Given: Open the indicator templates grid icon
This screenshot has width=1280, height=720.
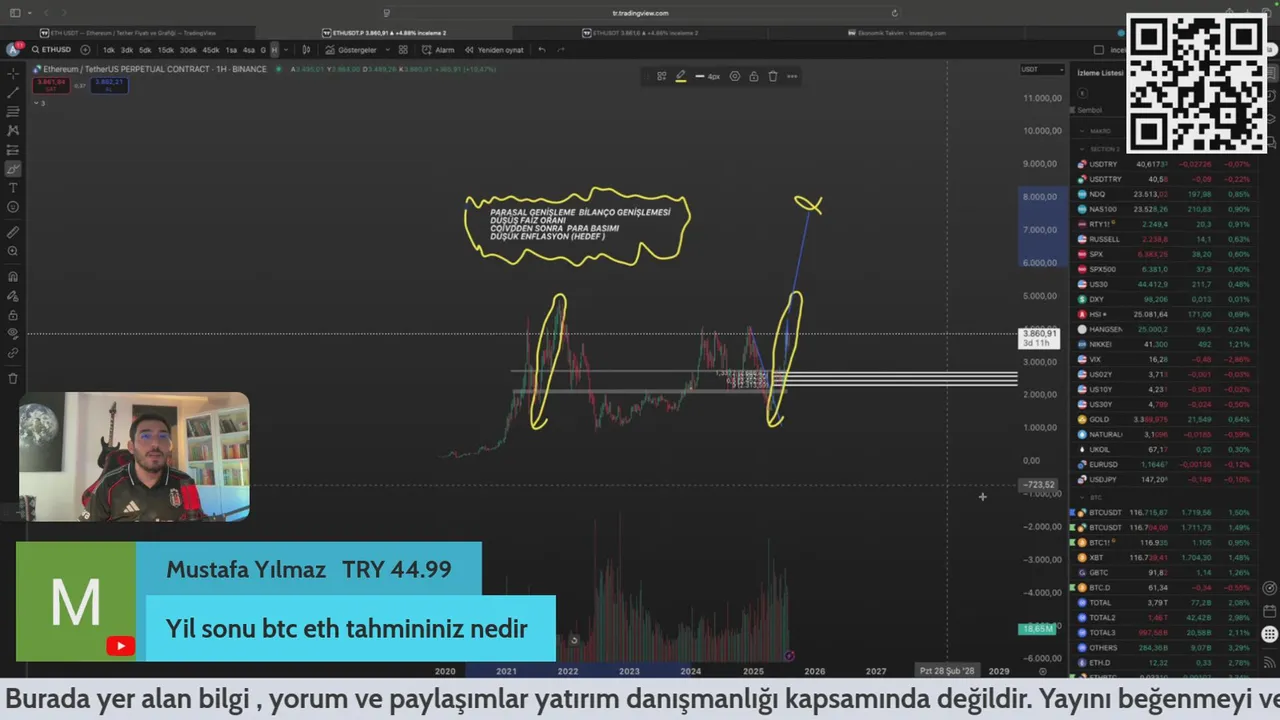Looking at the screenshot, I should click(403, 49).
